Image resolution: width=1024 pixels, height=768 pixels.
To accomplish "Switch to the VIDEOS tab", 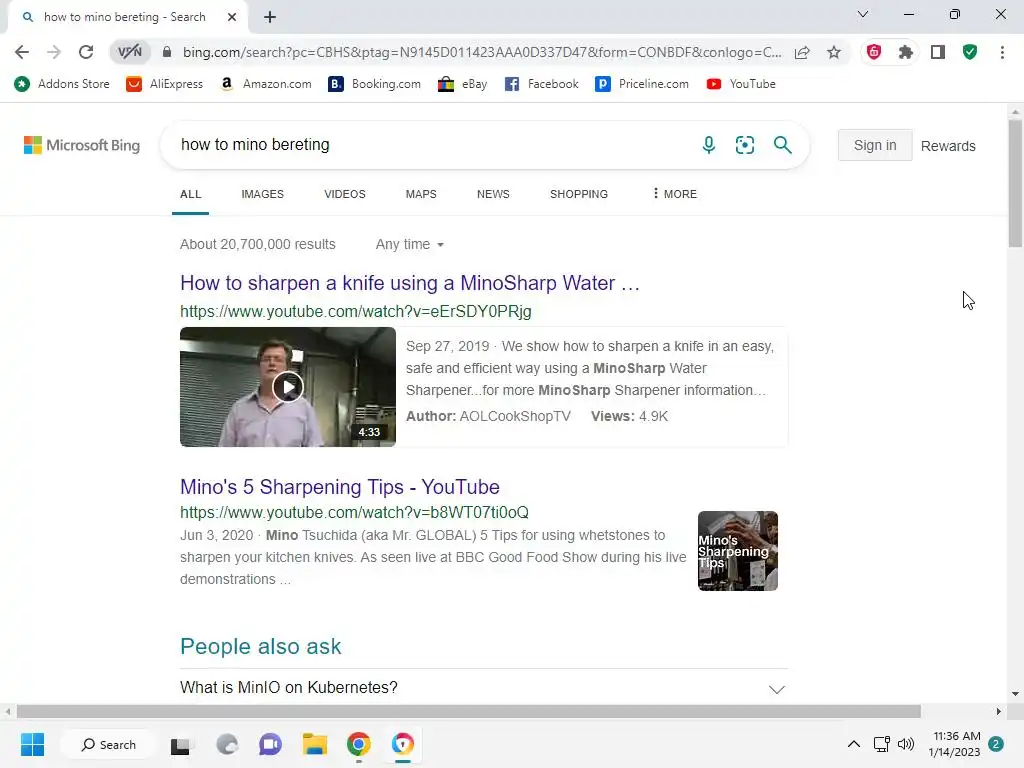I will point(345,194).
